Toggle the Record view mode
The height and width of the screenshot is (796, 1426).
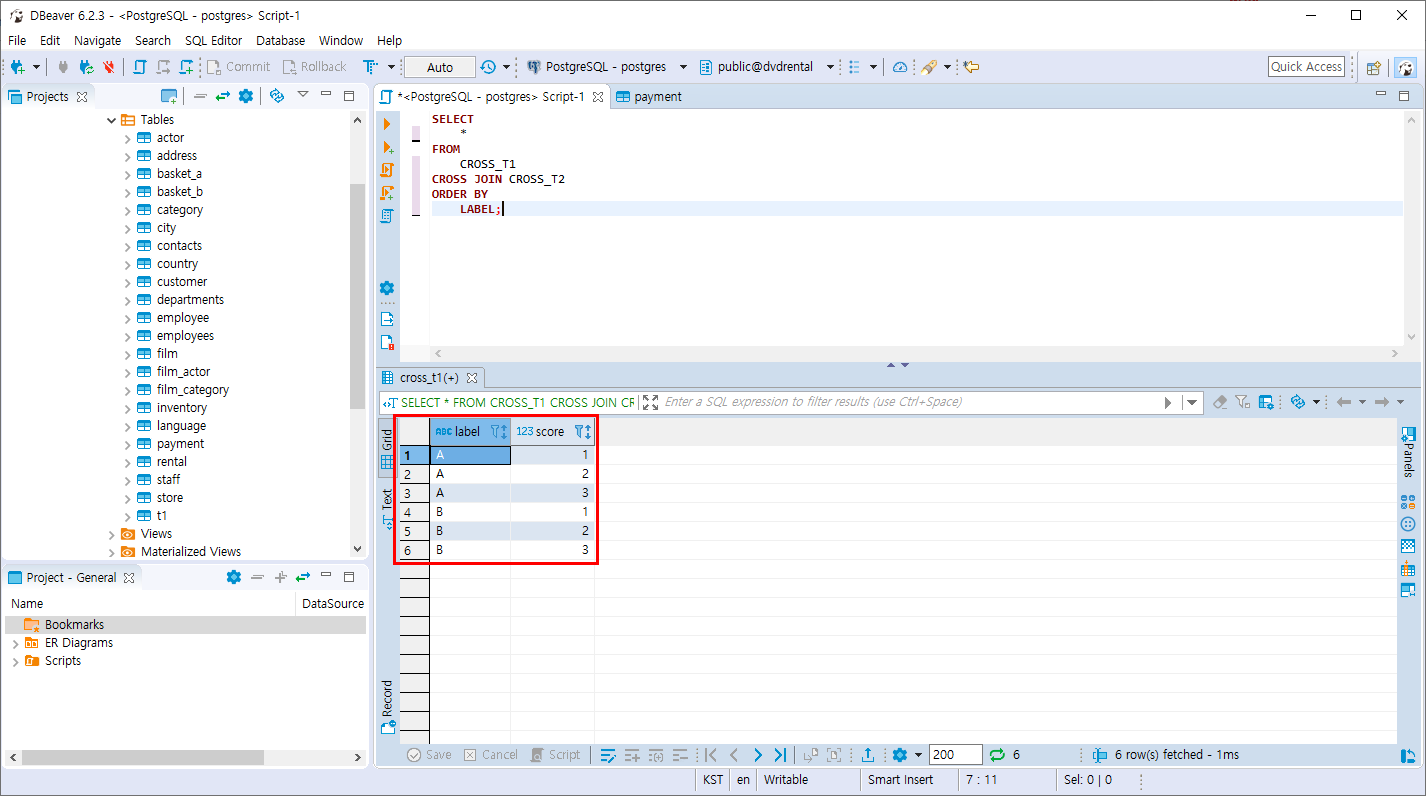[x=387, y=705]
